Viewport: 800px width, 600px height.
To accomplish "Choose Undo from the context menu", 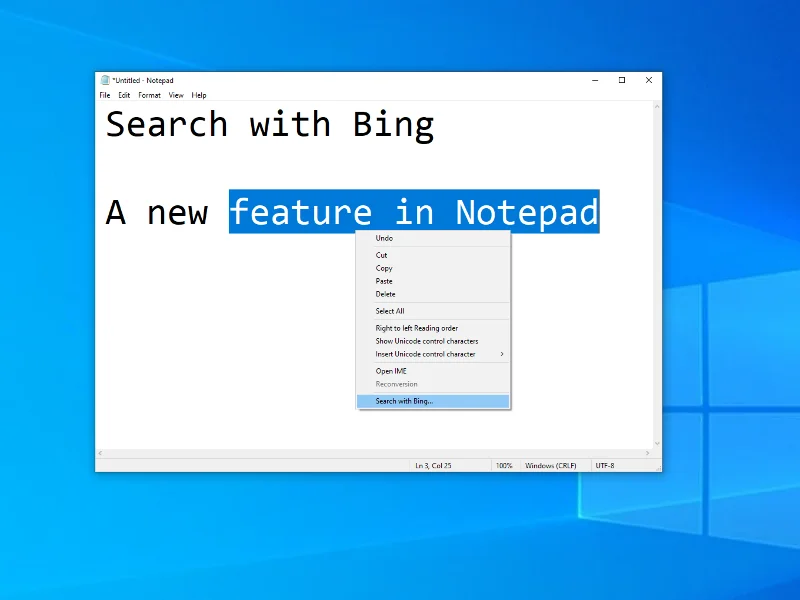I will [x=433, y=238].
